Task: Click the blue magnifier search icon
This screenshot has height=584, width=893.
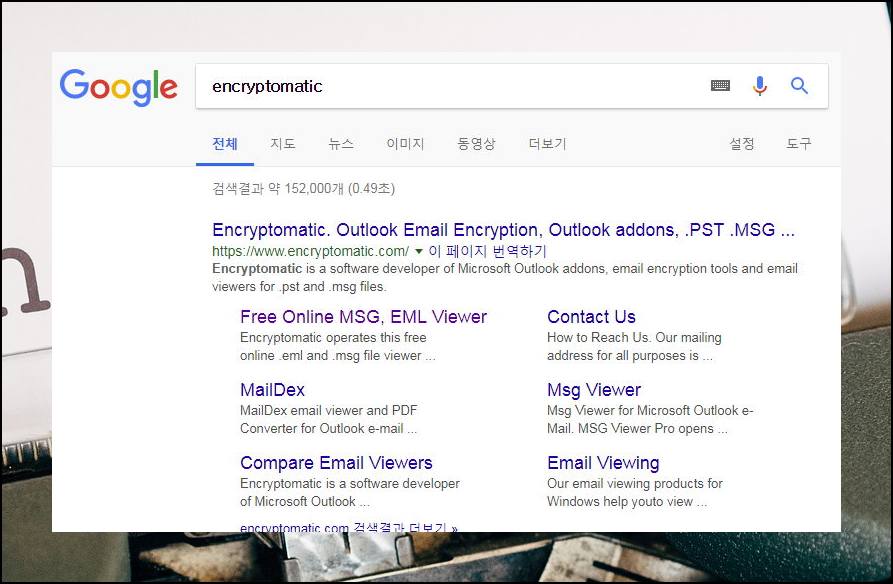Action: [x=800, y=85]
